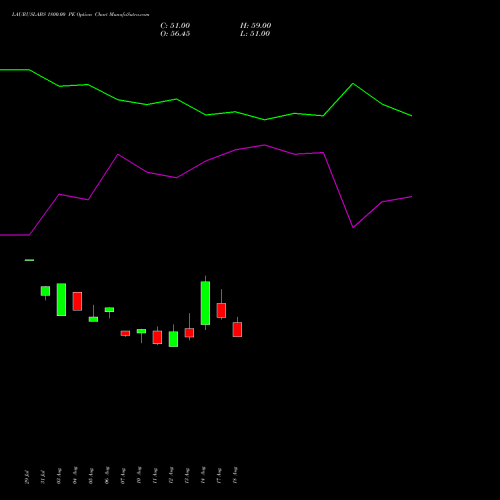Select the 11 Aug date label
Screen dimensions: 500x500
point(155,476)
